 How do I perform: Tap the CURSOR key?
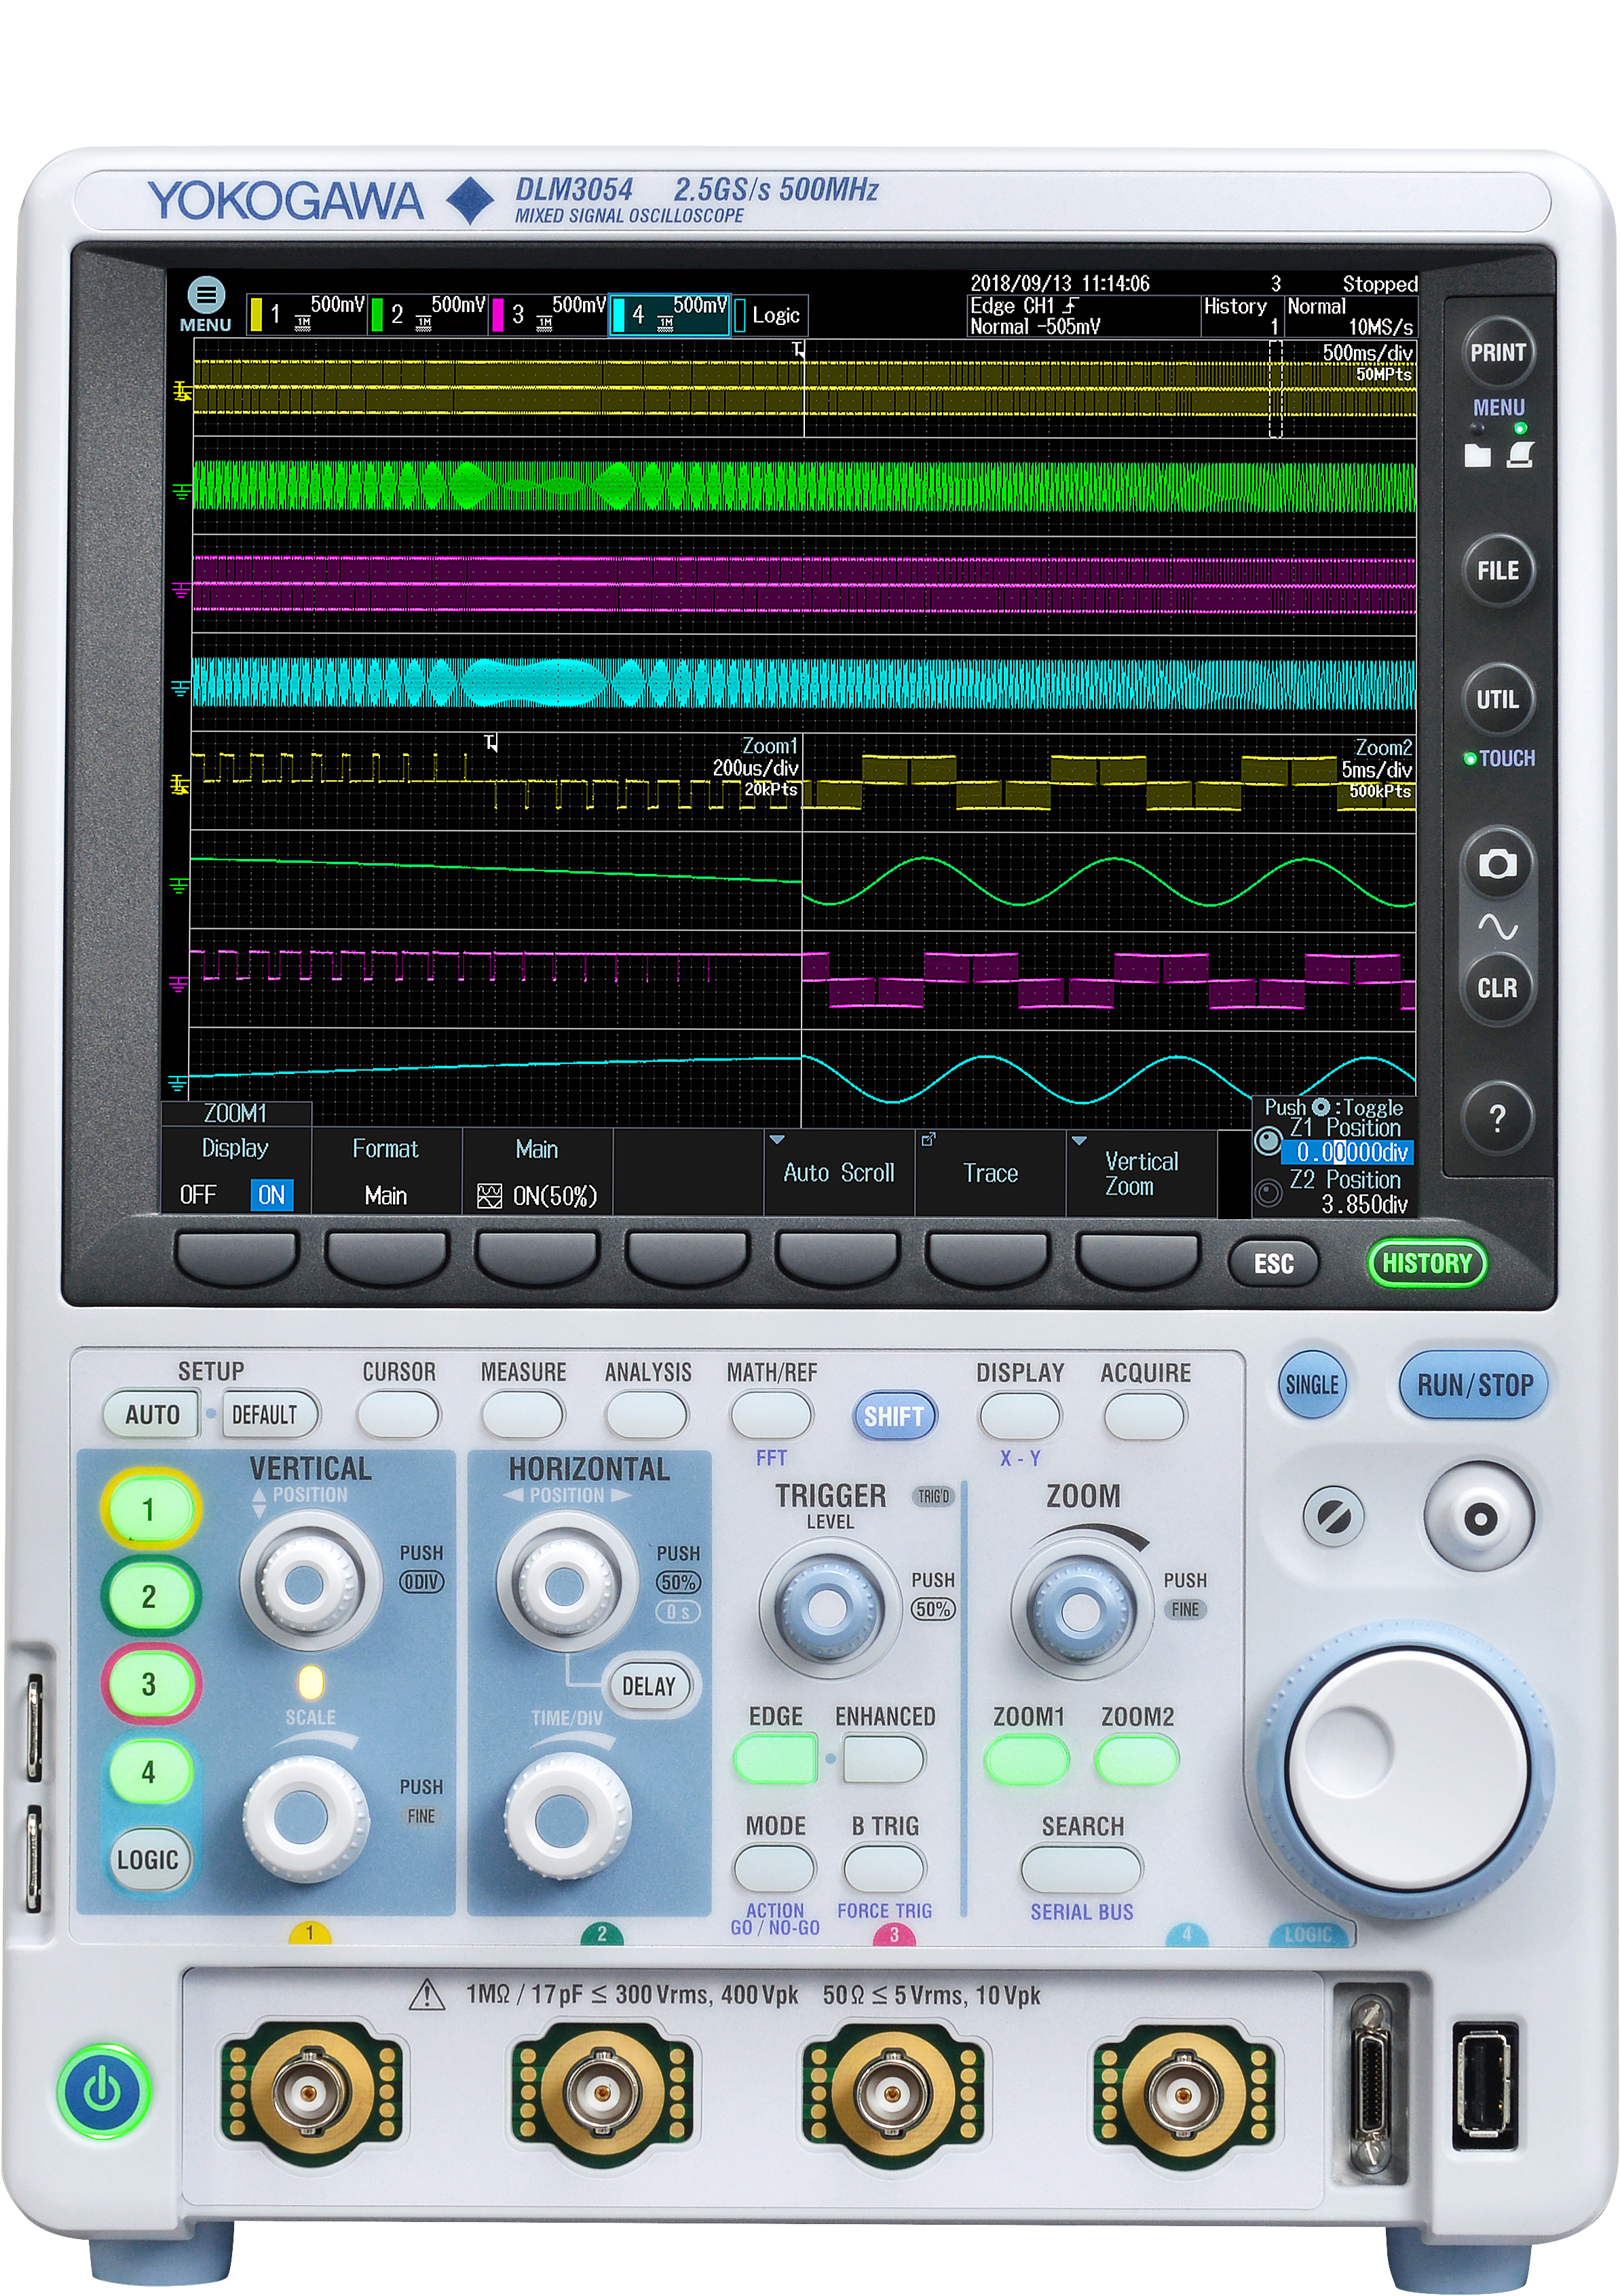click(x=398, y=1416)
